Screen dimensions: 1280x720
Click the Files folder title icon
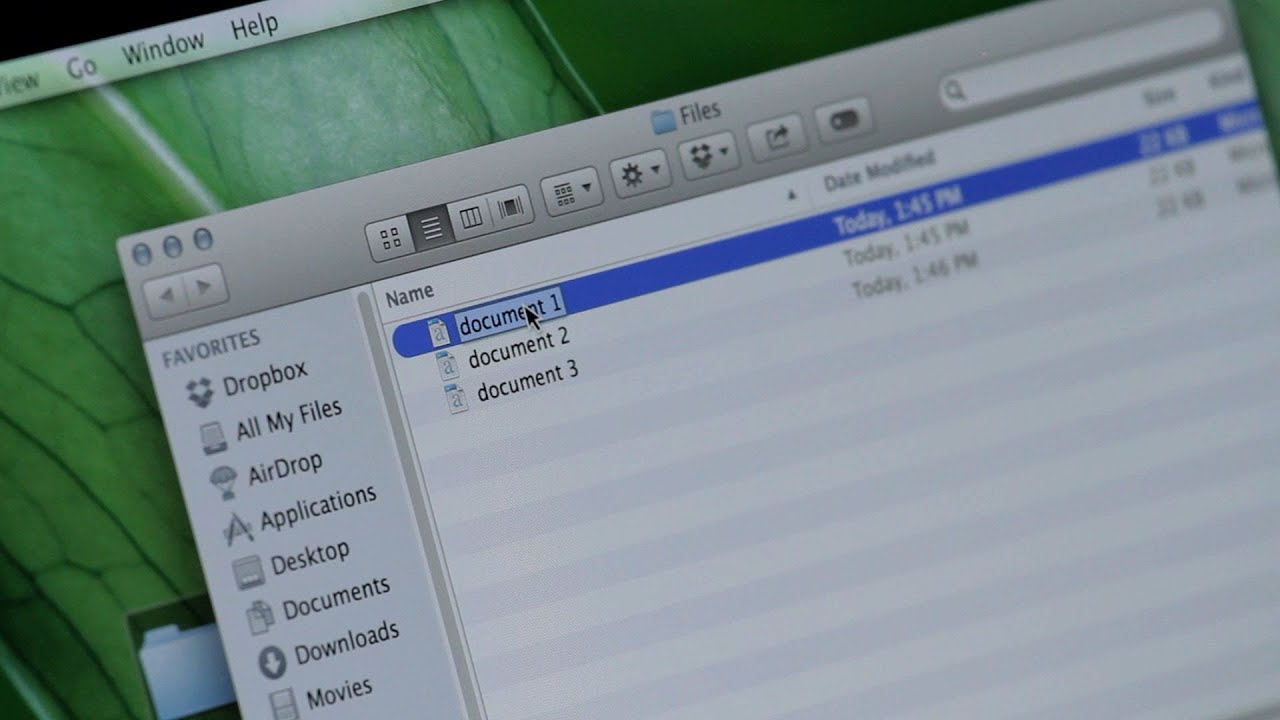(663, 122)
